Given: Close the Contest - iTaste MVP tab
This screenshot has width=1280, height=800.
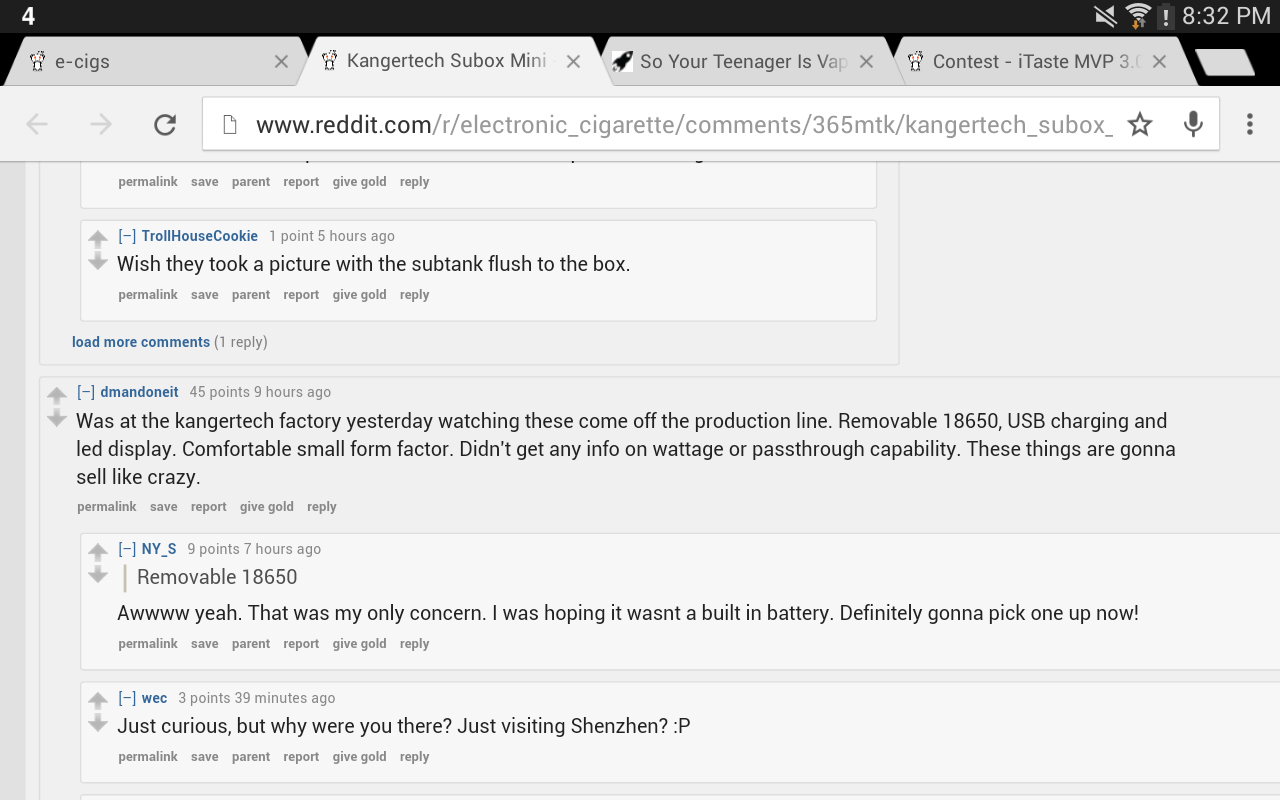Looking at the screenshot, I should tap(1159, 61).
